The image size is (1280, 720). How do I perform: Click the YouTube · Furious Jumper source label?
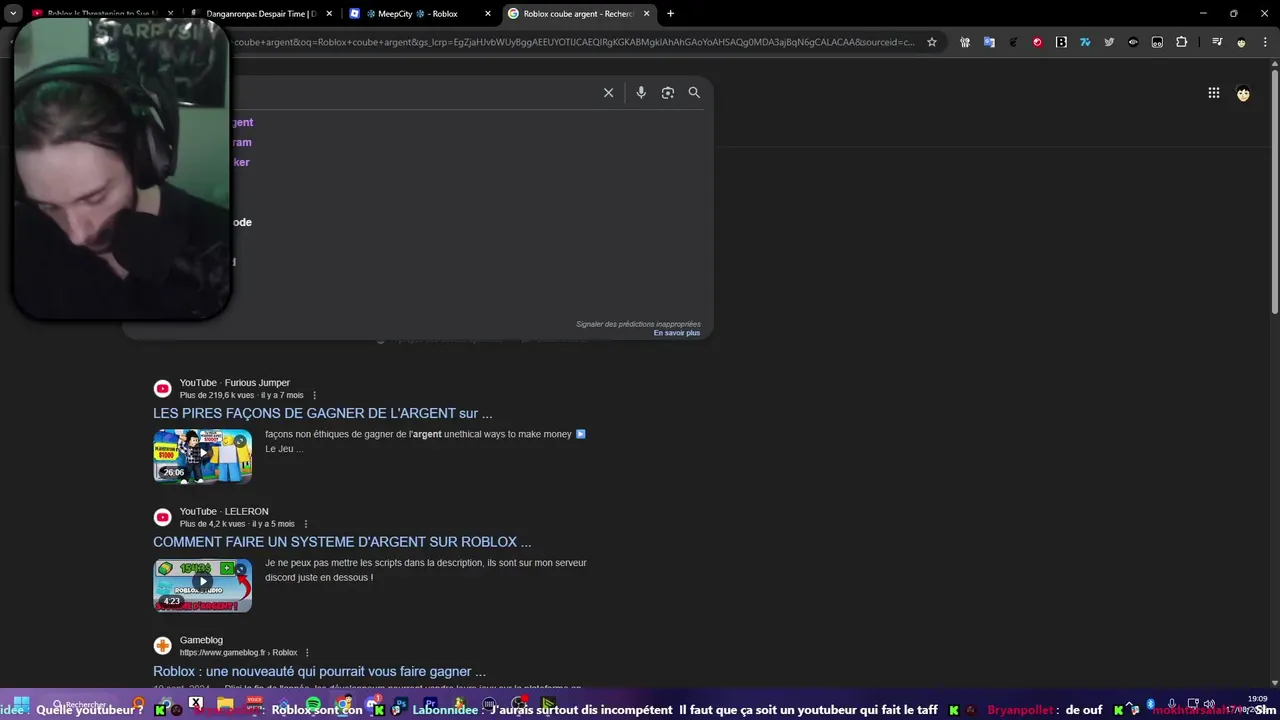(x=235, y=383)
